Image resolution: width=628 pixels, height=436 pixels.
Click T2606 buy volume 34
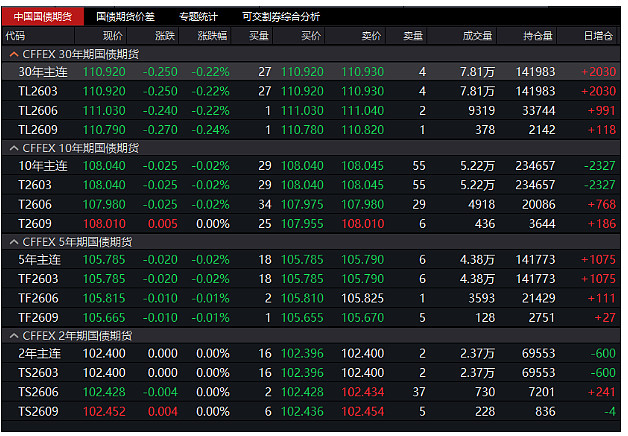(265, 205)
